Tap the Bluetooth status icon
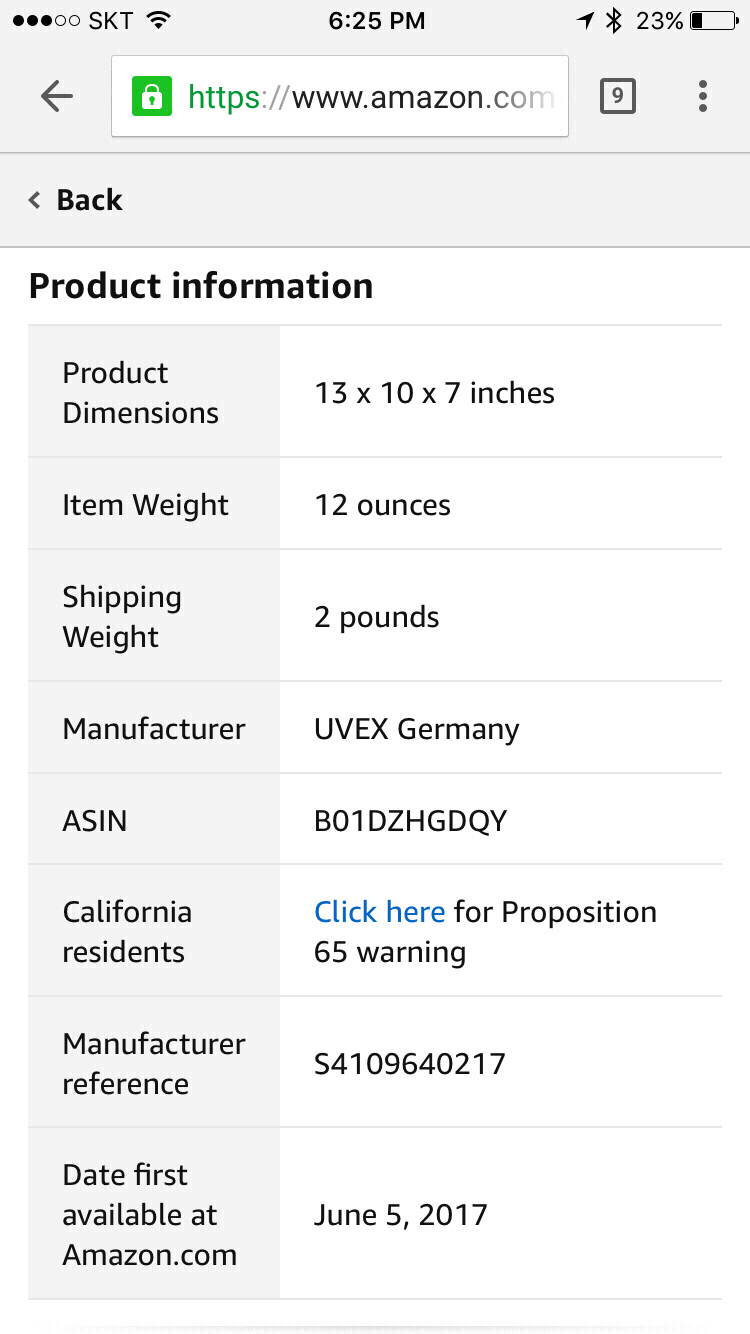 [x=614, y=20]
